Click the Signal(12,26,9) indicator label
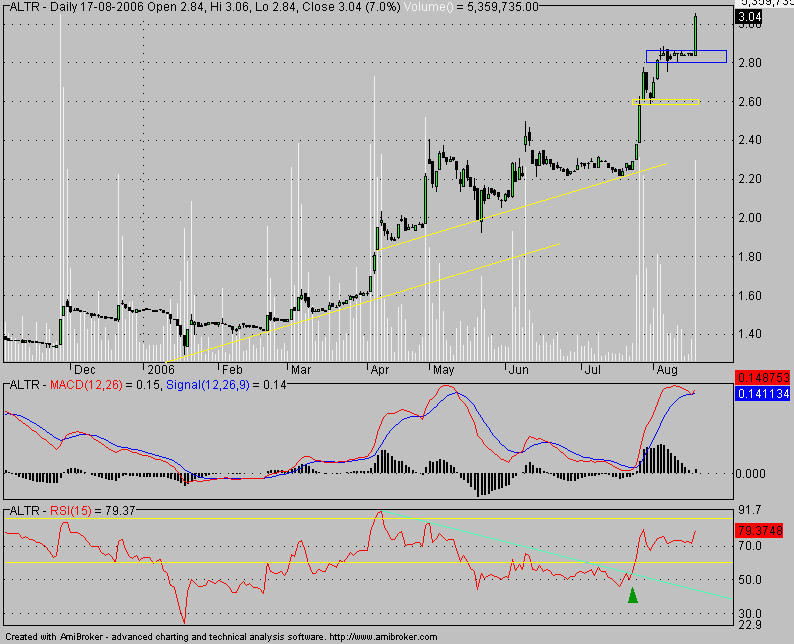The height and width of the screenshot is (644, 794). (208, 385)
